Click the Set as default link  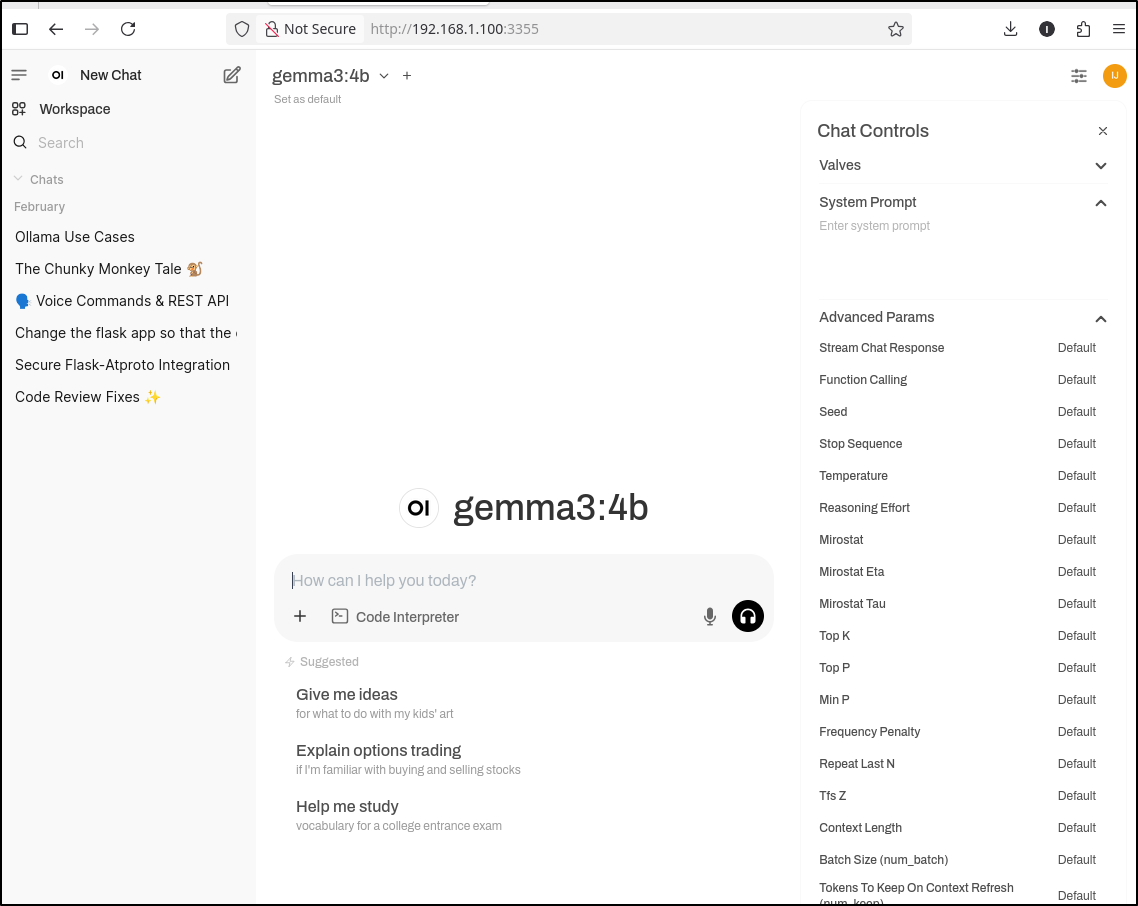308,99
